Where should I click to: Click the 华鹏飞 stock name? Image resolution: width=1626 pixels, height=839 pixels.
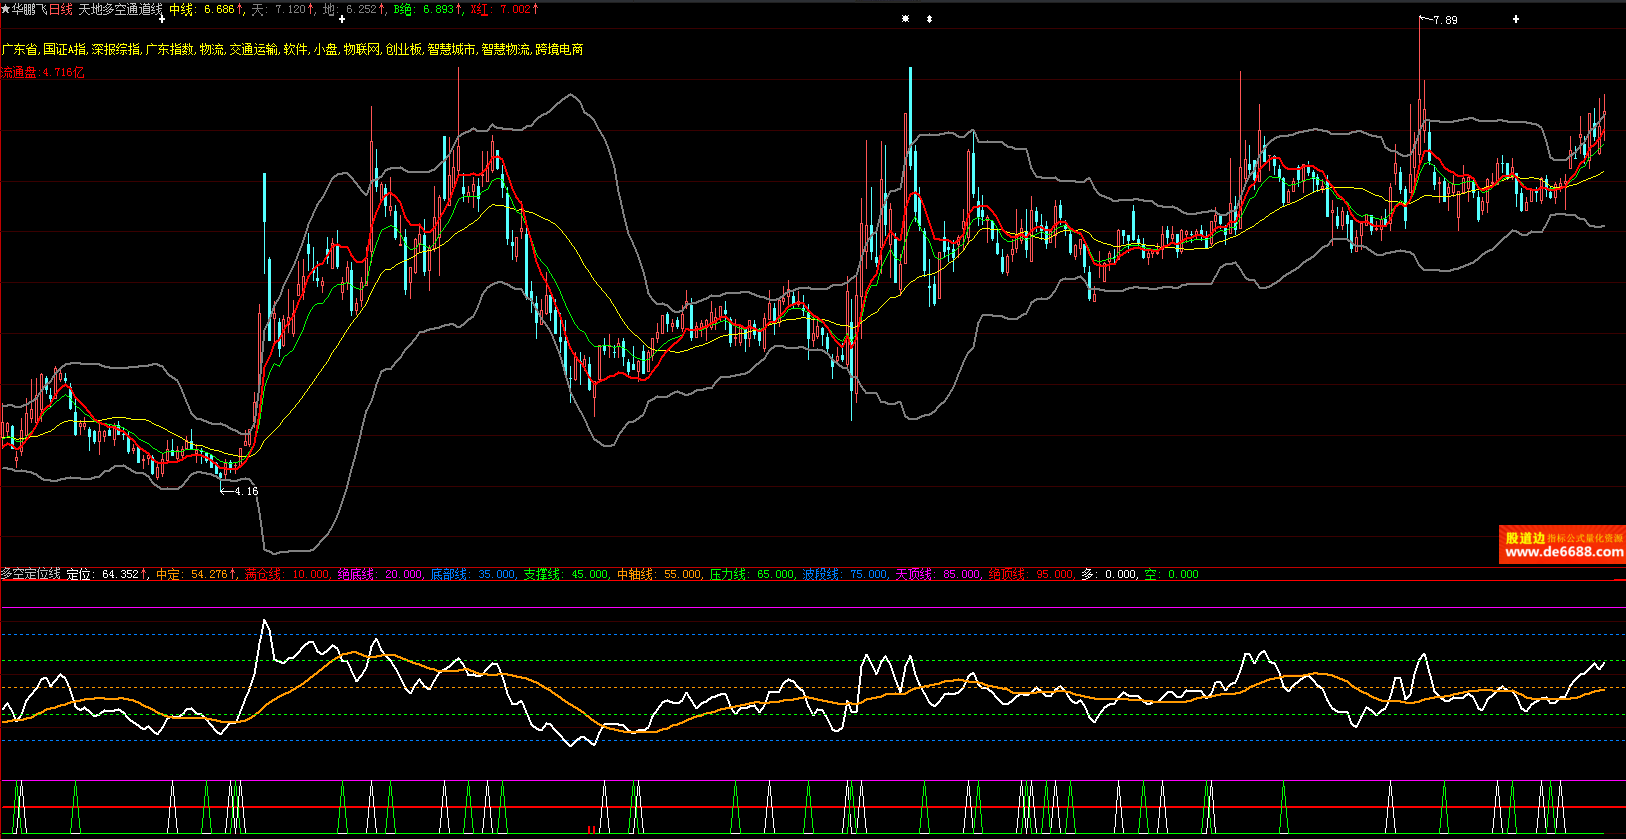point(29,9)
